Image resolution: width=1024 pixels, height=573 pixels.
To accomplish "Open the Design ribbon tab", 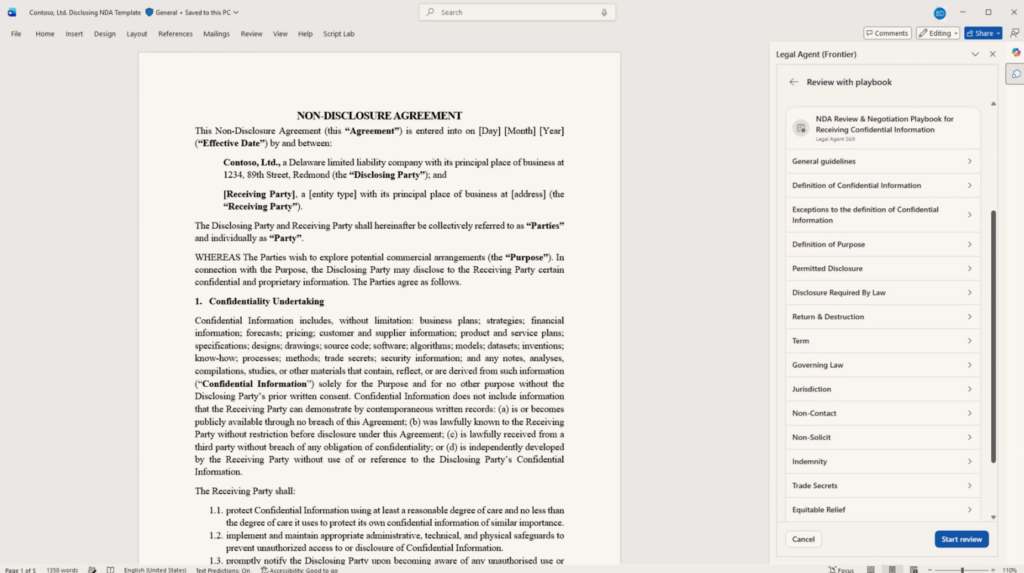I will coord(104,34).
